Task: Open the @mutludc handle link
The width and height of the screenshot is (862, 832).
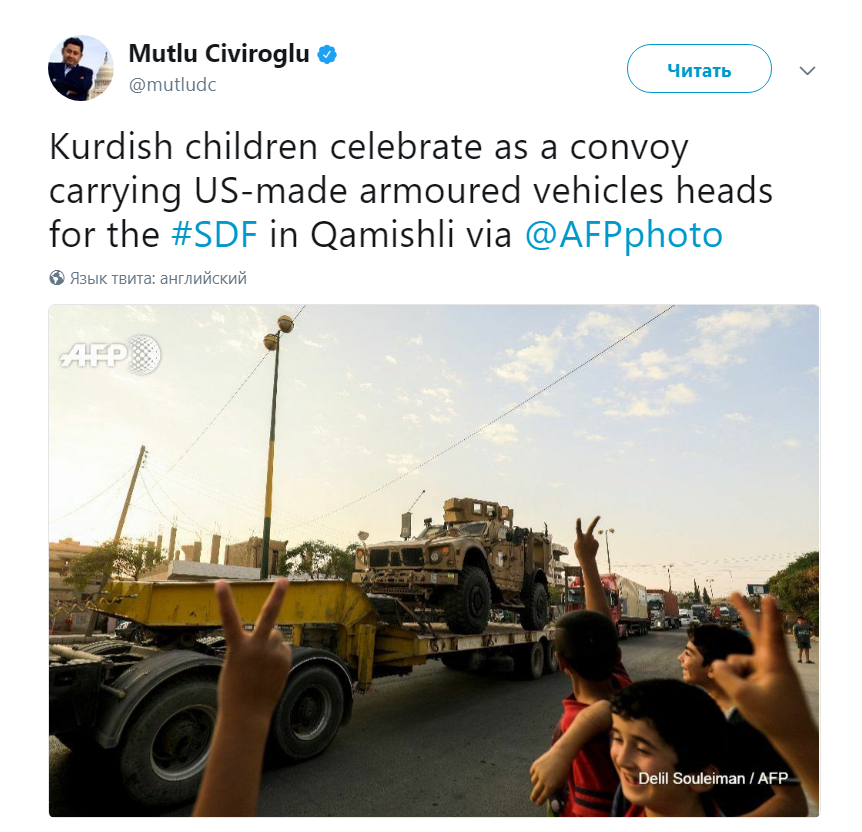Action: (172, 85)
